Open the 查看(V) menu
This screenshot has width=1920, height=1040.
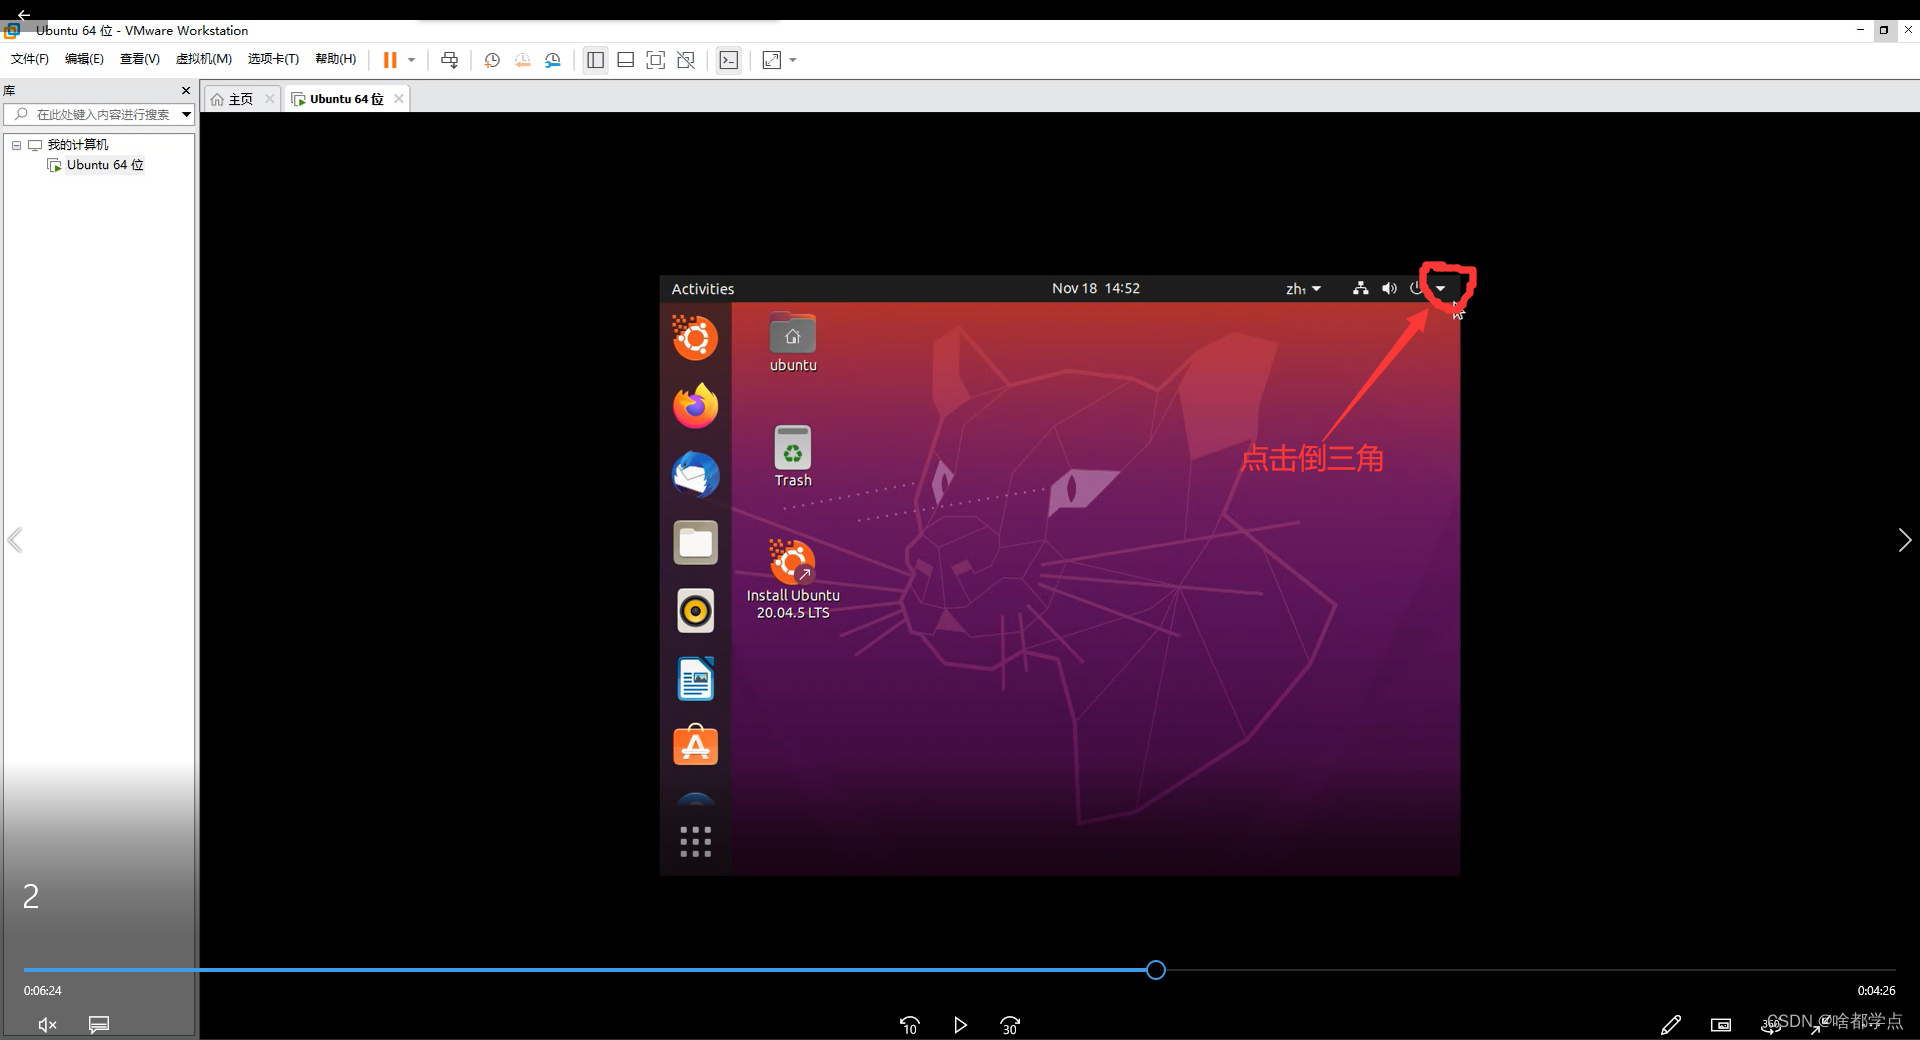(140, 59)
